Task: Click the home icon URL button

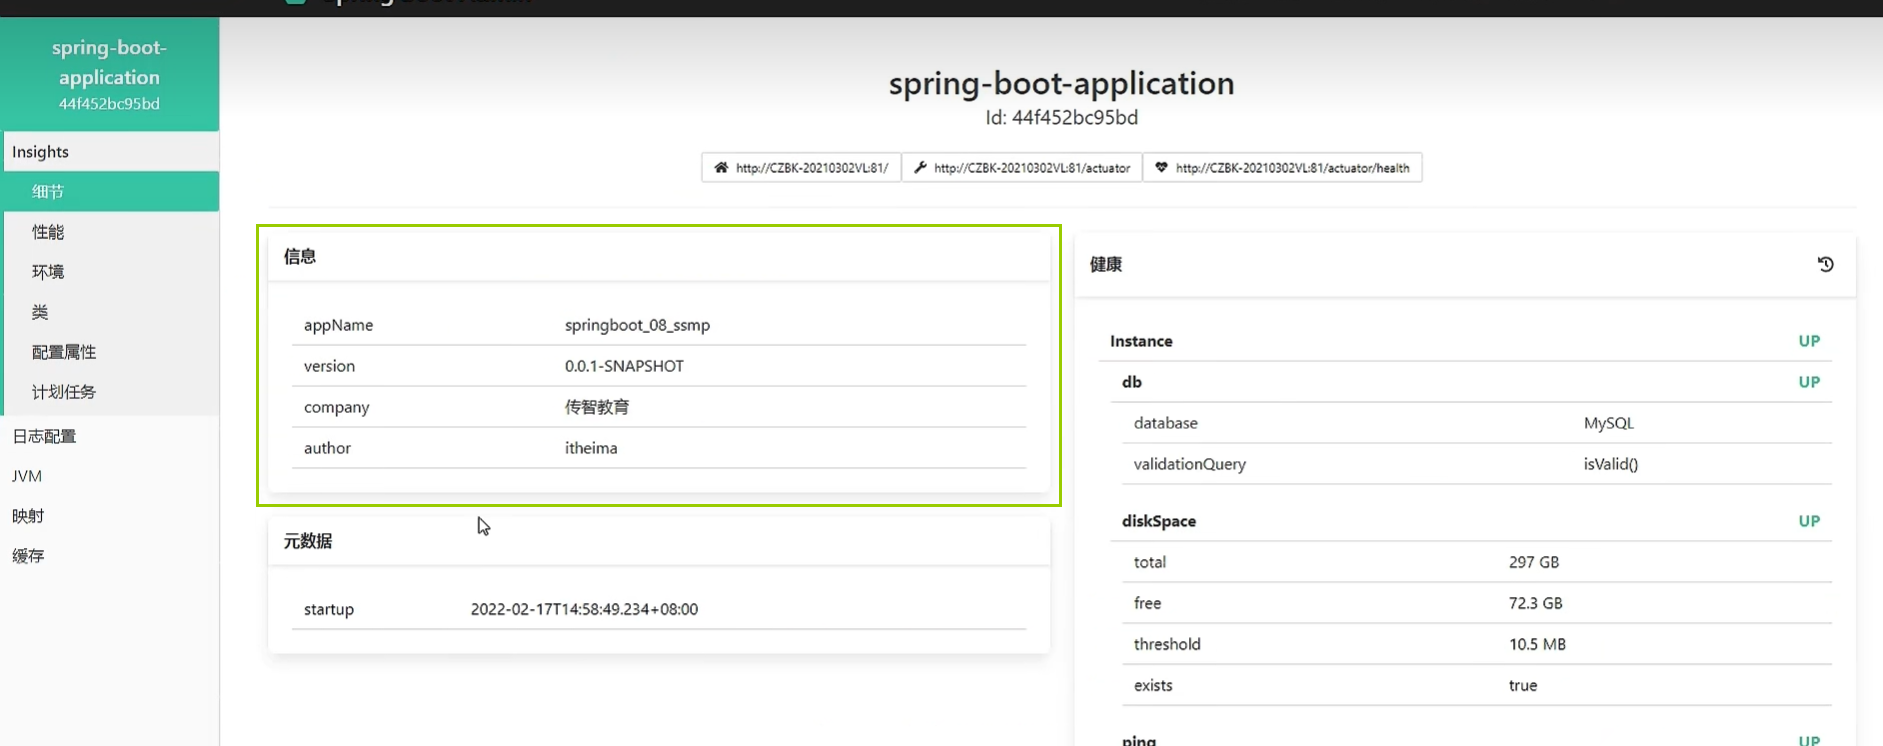Action: [x=801, y=168]
